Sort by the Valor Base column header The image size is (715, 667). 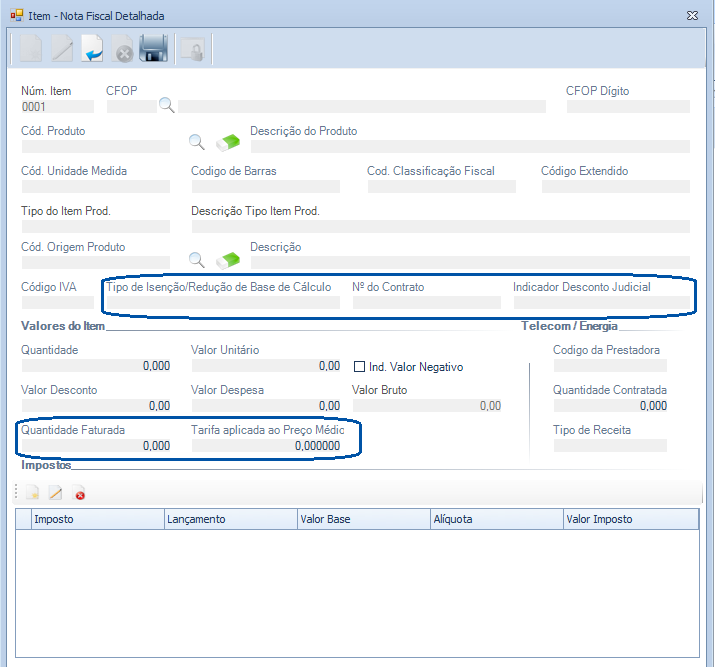pyautogui.click(x=364, y=519)
